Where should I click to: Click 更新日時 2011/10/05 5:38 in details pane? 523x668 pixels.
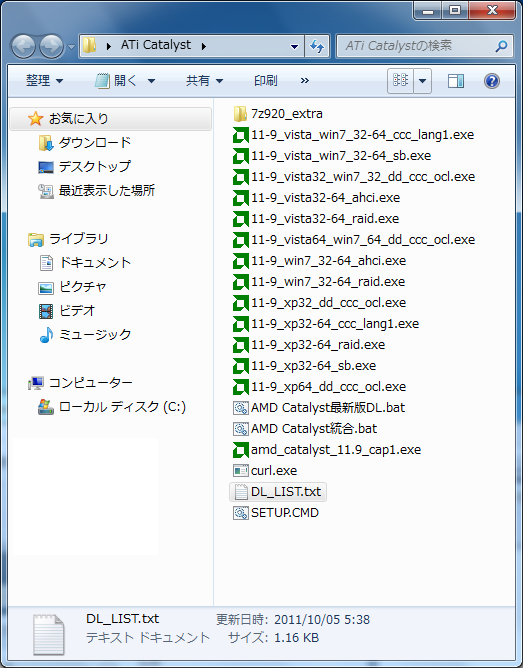tap(293, 619)
